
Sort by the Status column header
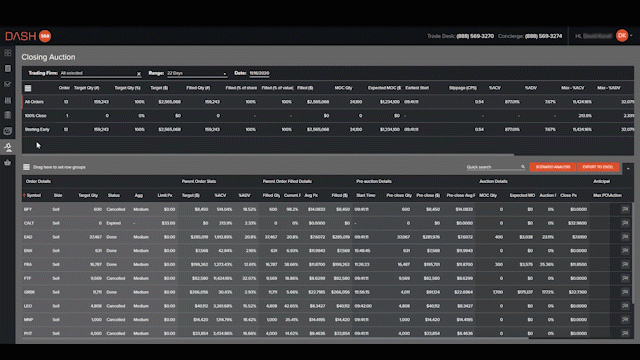[x=114, y=196]
